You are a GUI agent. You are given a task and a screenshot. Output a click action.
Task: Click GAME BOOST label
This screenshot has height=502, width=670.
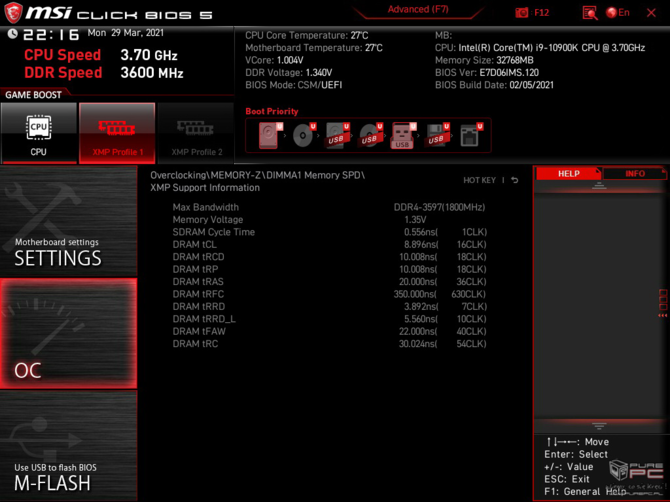[x=33, y=95]
